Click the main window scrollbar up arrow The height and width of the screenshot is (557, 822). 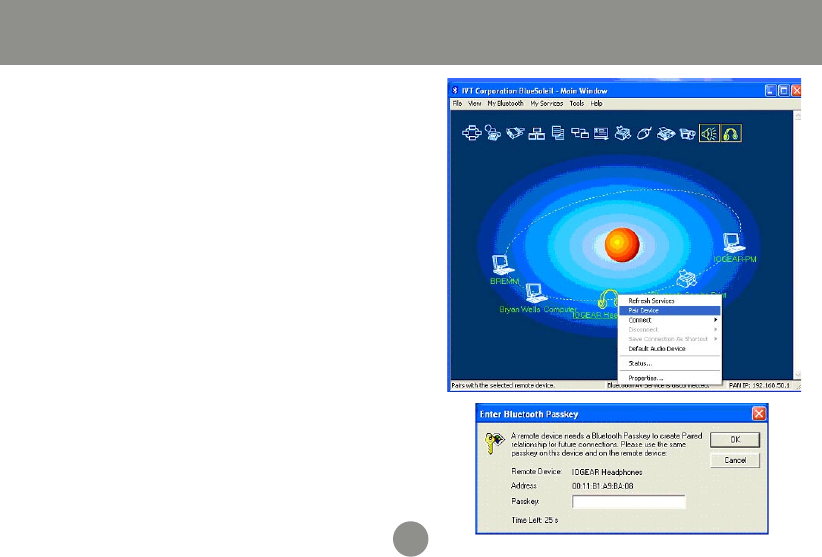pos(797,115)
